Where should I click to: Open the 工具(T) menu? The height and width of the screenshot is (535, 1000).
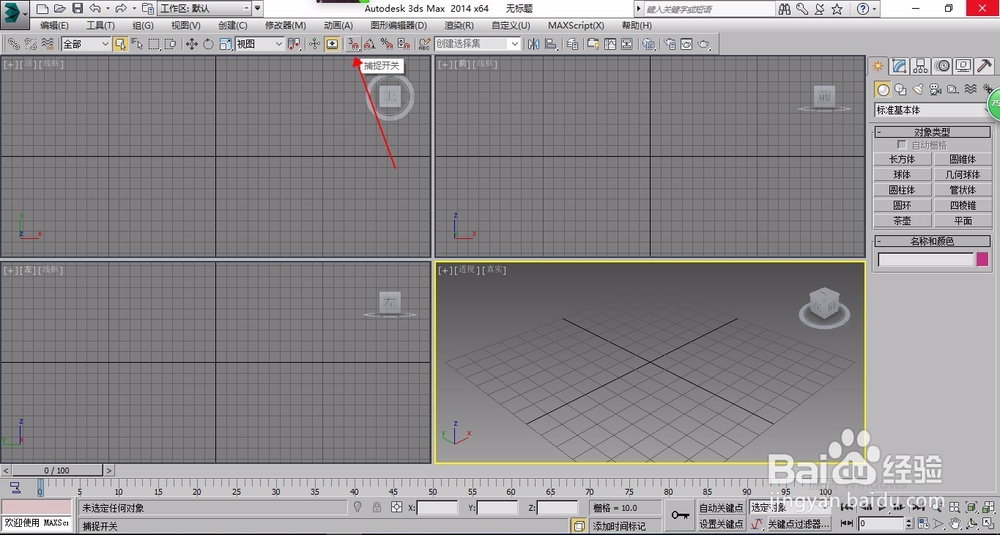(x=101, y=26)
